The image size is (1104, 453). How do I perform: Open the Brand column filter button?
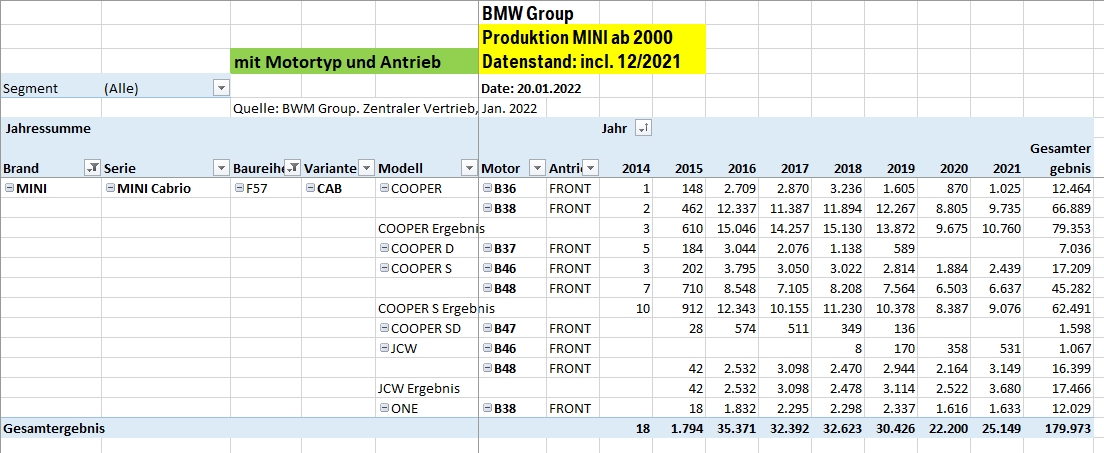click(92, 168)
